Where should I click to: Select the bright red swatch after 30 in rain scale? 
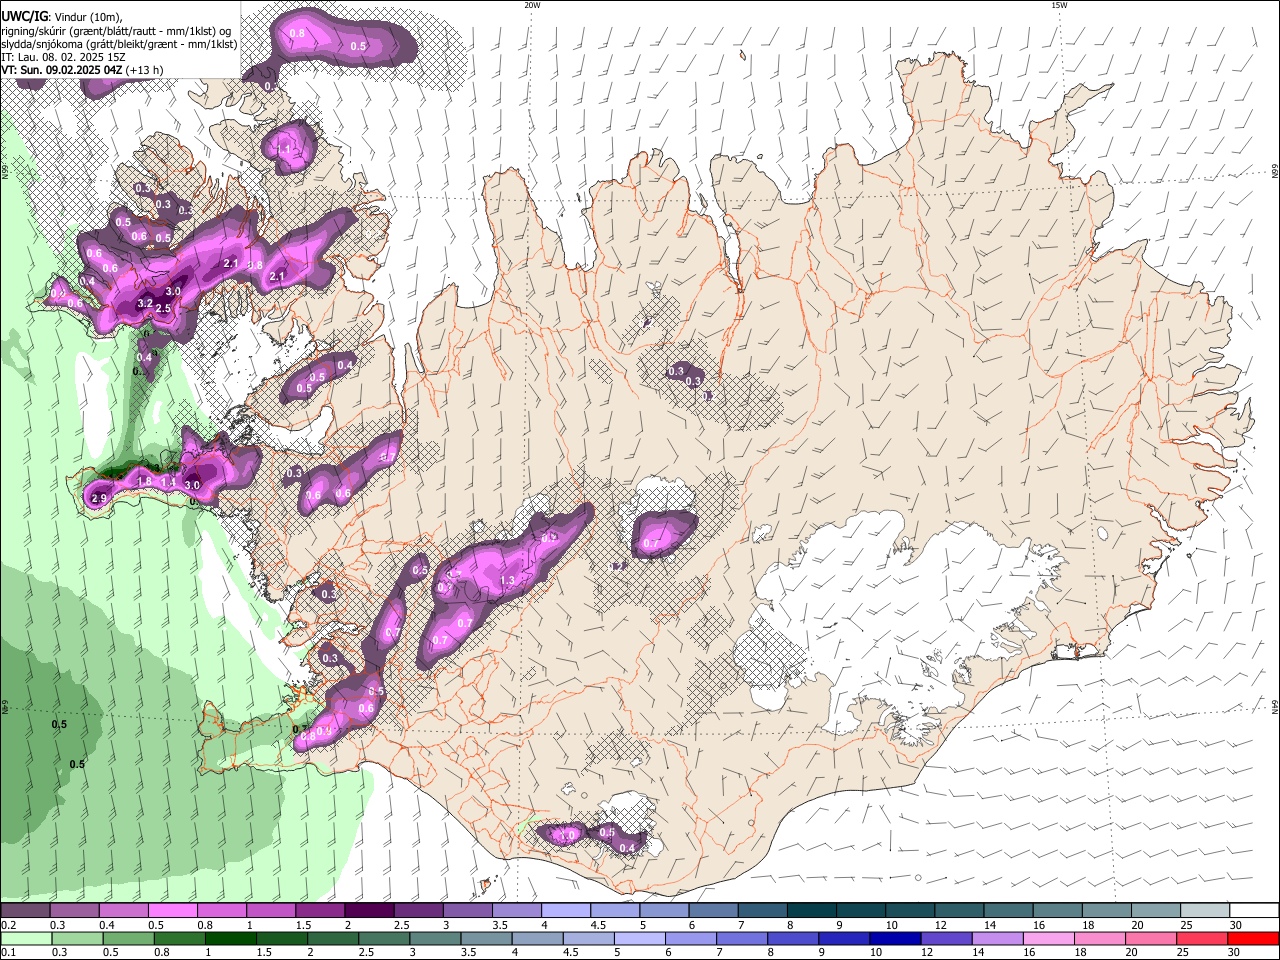coord(1252,938)
